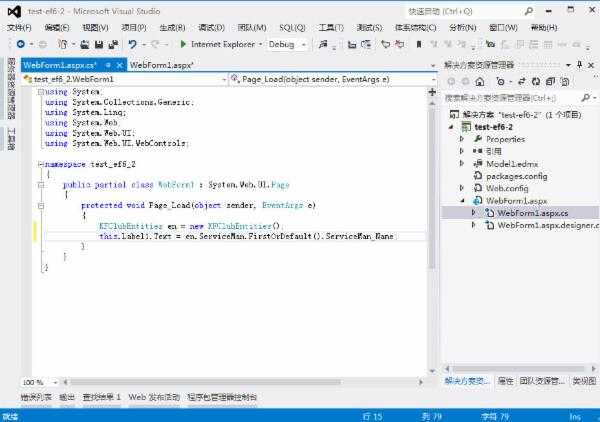Open the 输出 bottom tab
600x422 pixels.
pyautogui.click(x=67, y=397)
